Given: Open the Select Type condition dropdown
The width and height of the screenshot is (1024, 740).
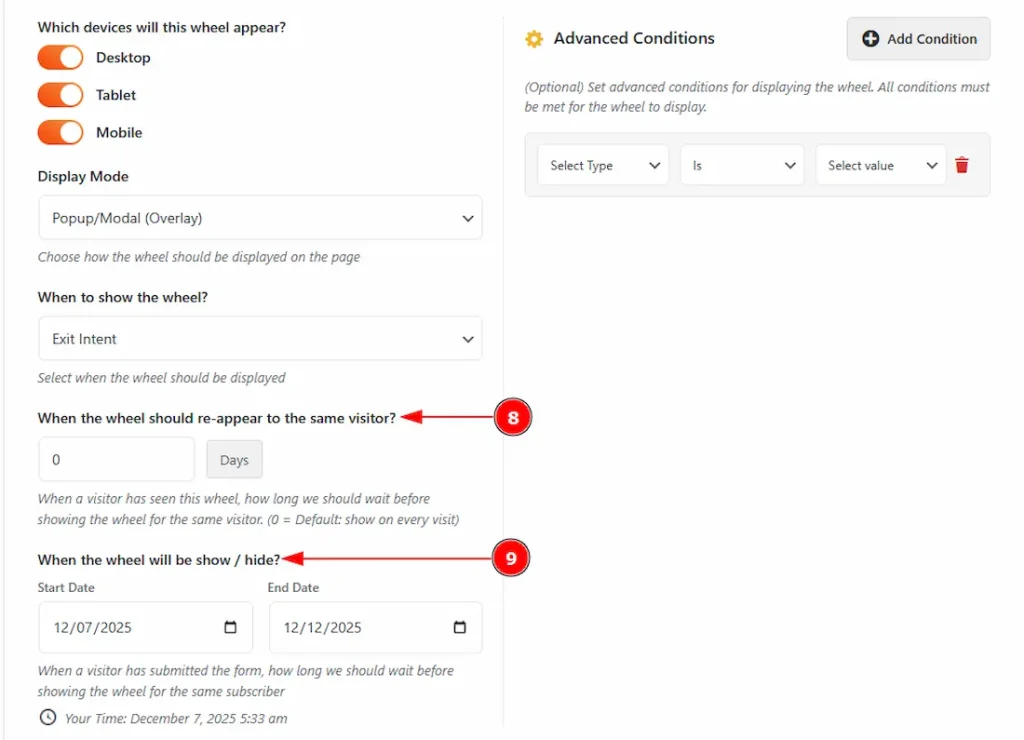Looking at the screenshot, I should point(603,166).
